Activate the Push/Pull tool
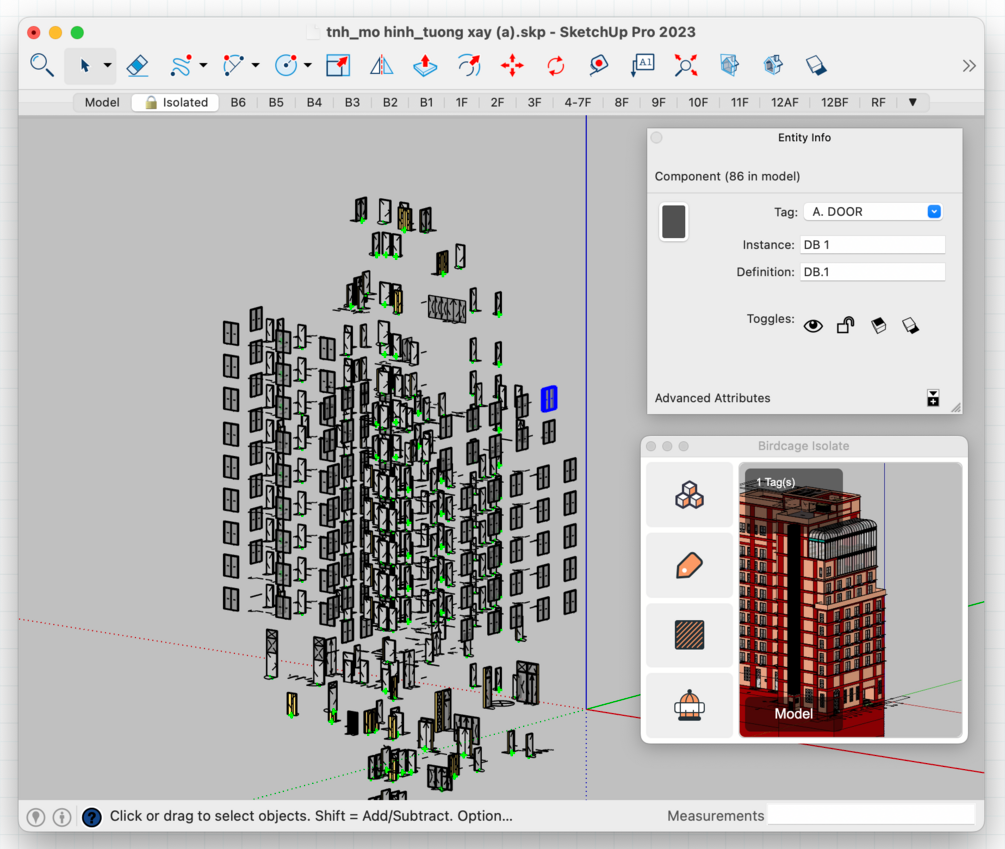The width and height of the screenshot is (1005, 849). (425, 66)
